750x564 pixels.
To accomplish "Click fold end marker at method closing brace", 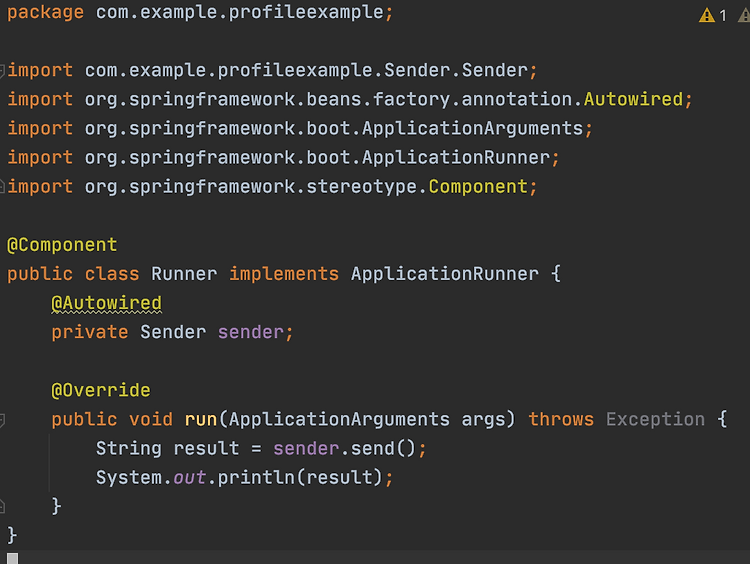I will pos(2,506).
